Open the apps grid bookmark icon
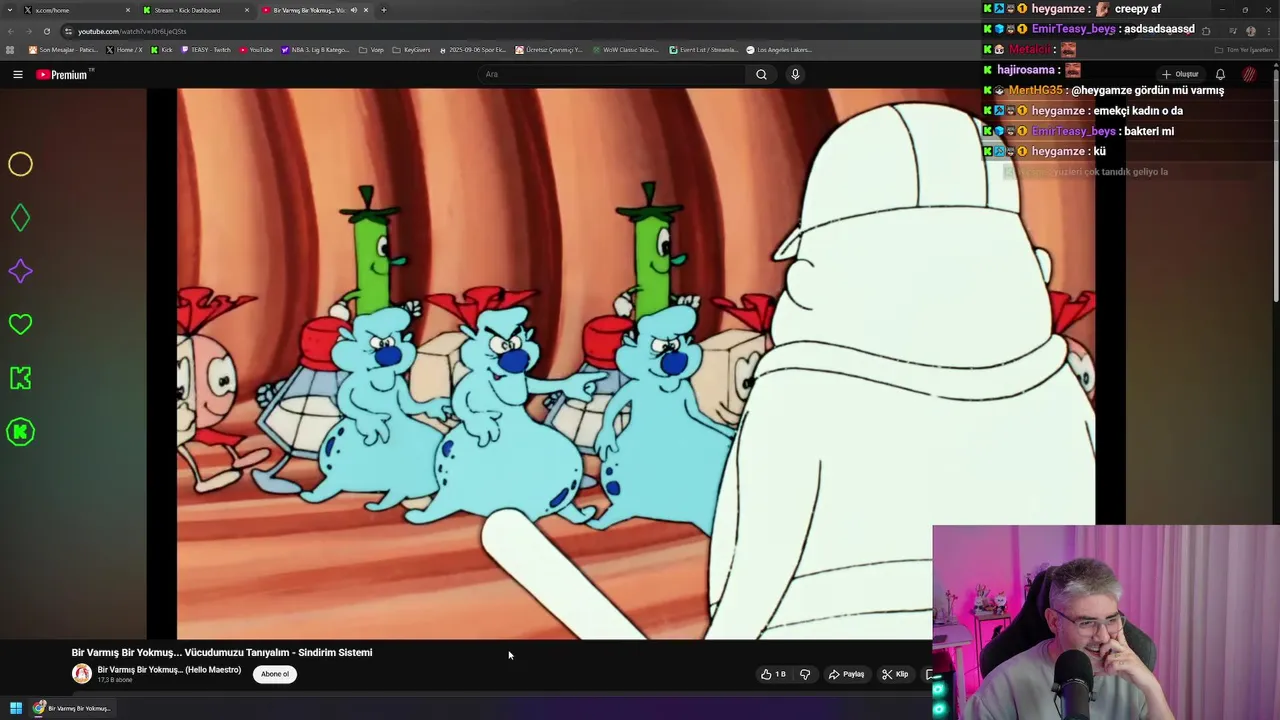This screenshot has width=1280, height=720. [10, 49]
